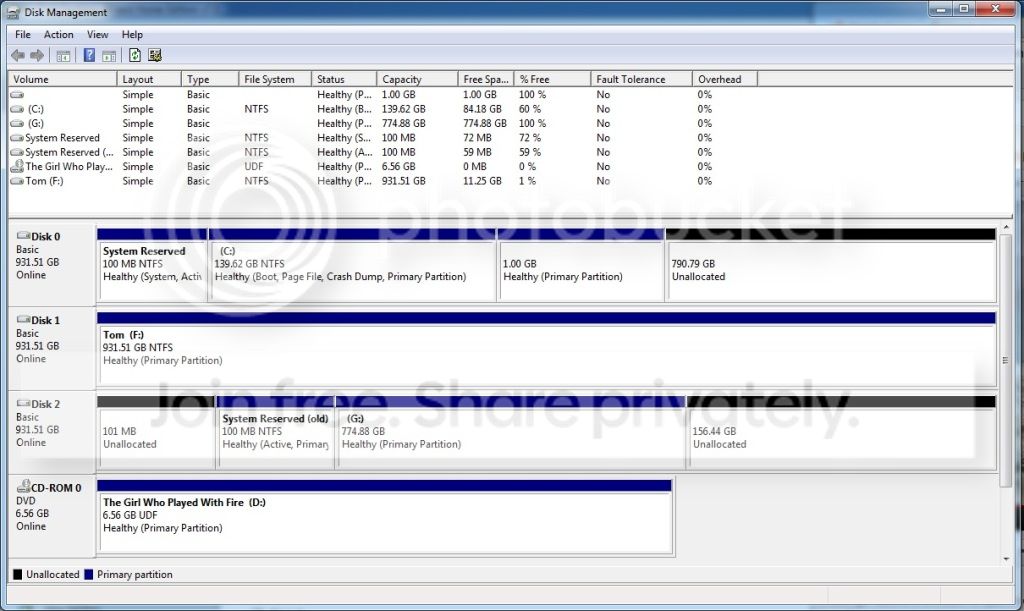Click 84.18 GB free space cell
Viewport: 1024px width, 611px height.
[x=483, y=109]
